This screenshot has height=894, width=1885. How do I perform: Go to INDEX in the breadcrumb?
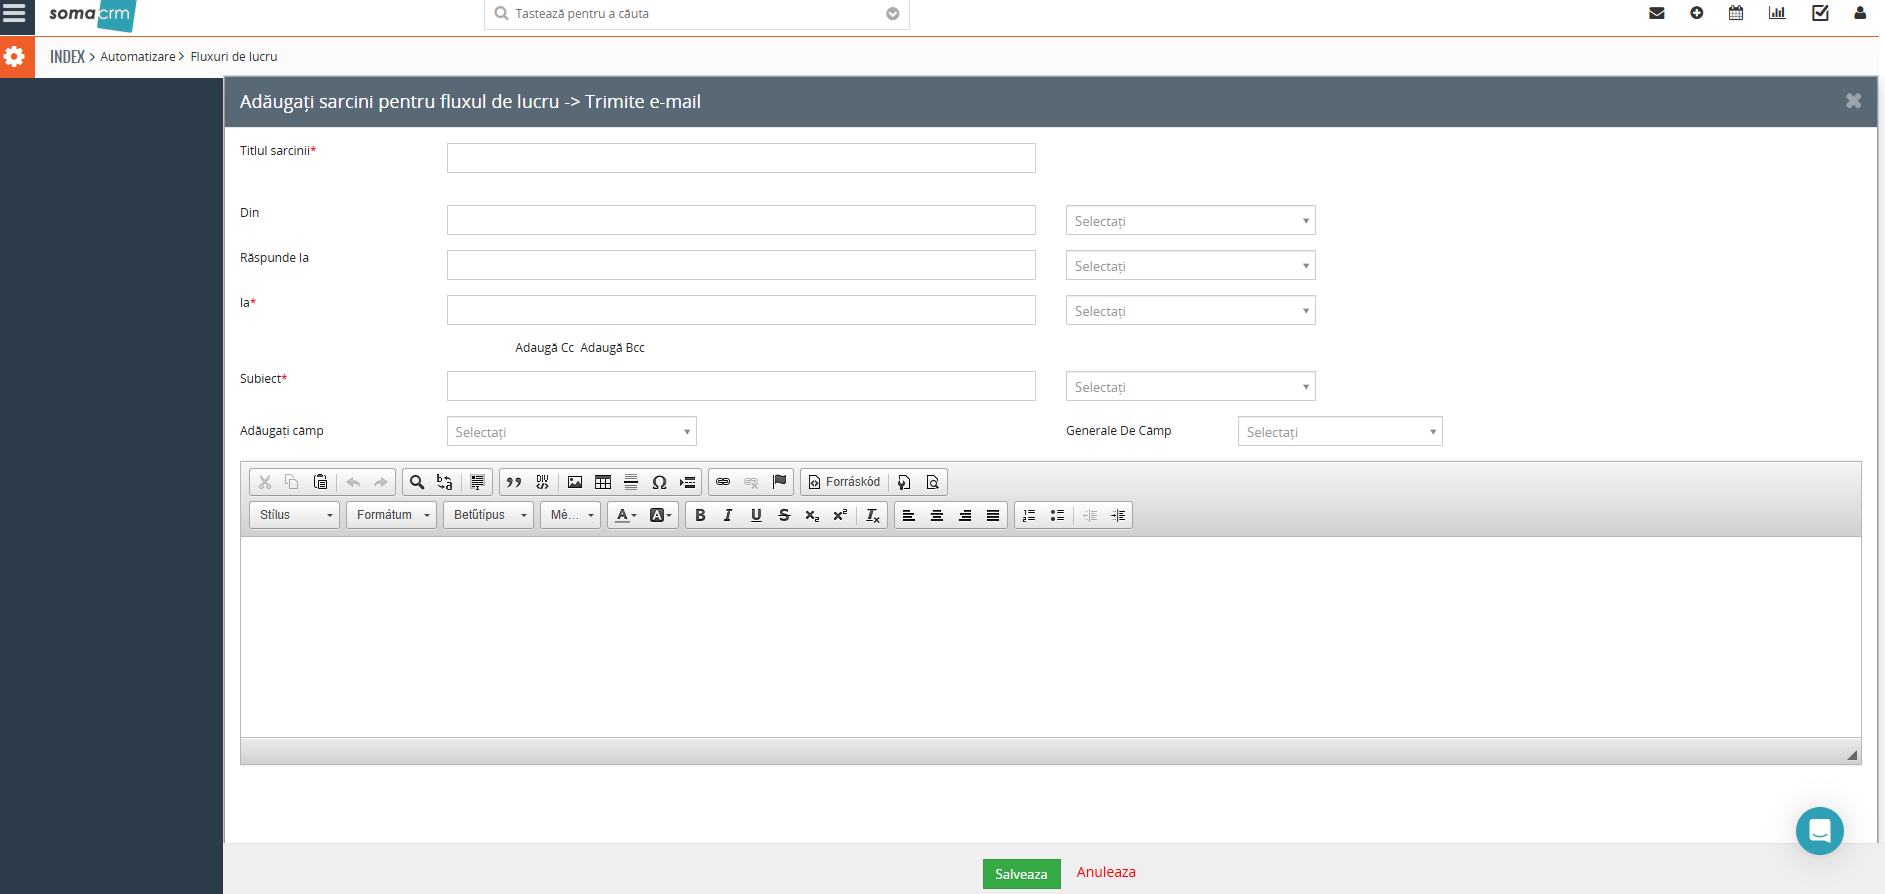(x=67, y=57)
